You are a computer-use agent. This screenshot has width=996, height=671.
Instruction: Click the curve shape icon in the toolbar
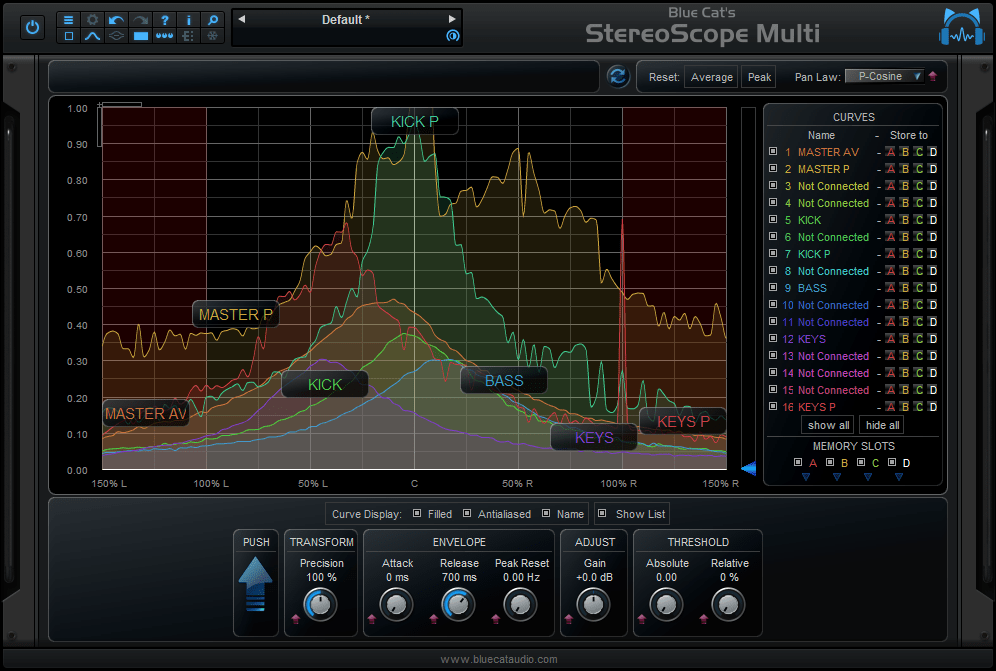pyautogui.click(x=92, y=36)
